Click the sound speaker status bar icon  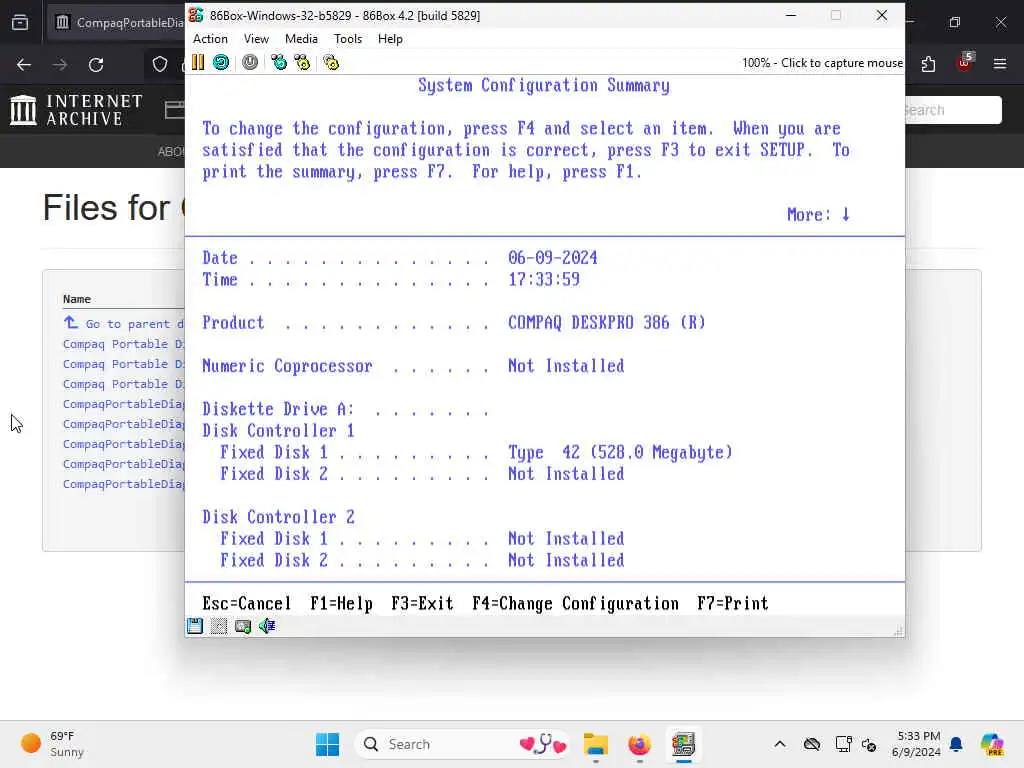[x=267, y=626]
